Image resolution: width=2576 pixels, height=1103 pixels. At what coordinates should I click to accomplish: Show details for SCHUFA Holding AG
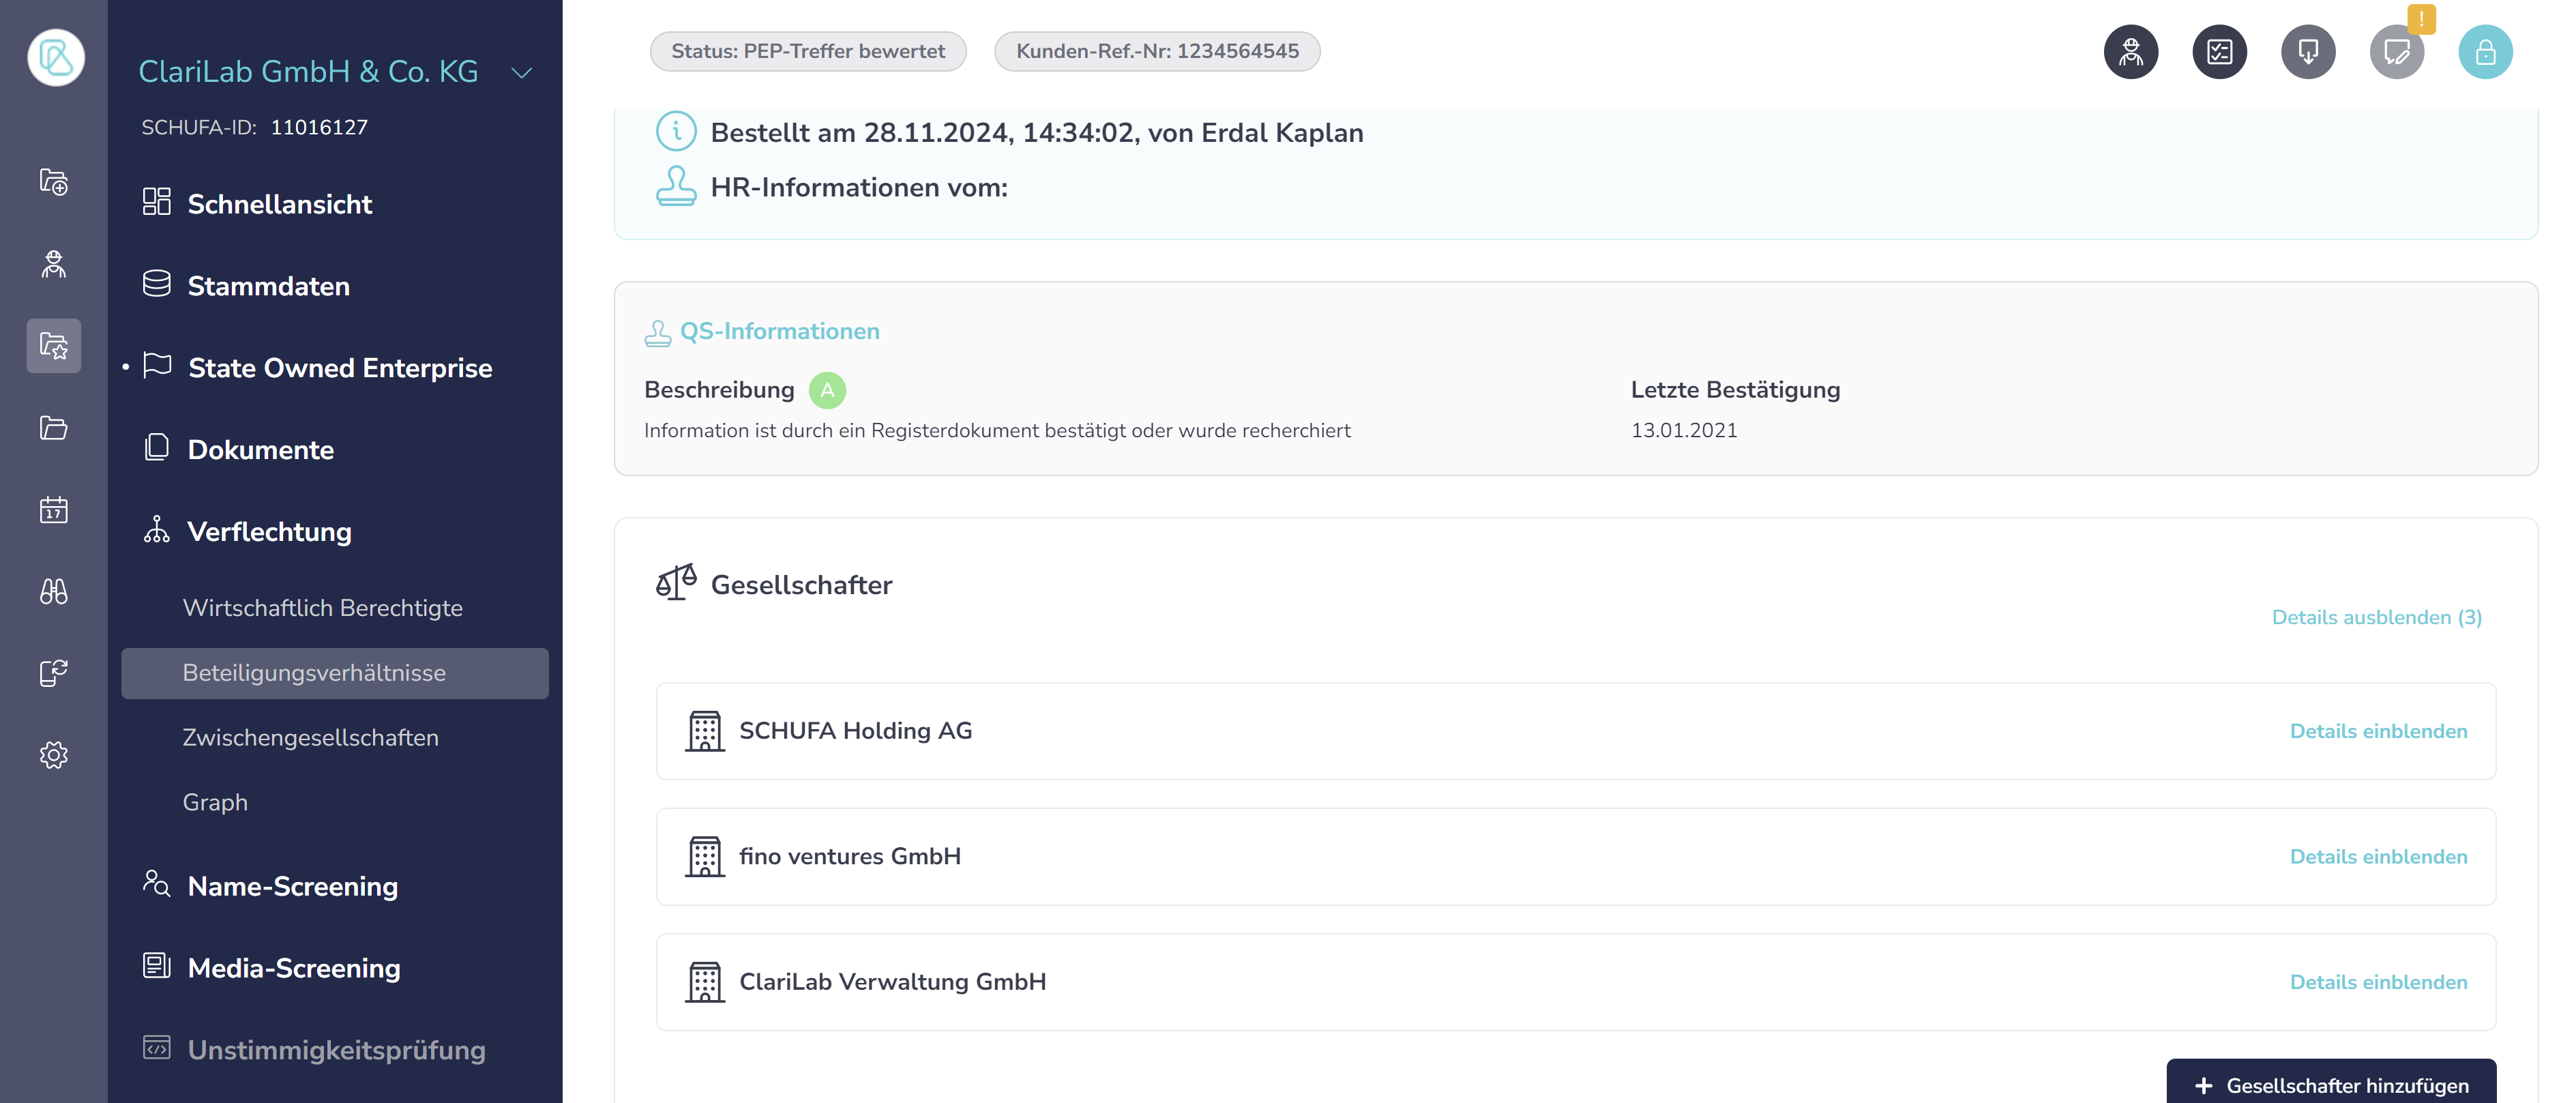2378,731
